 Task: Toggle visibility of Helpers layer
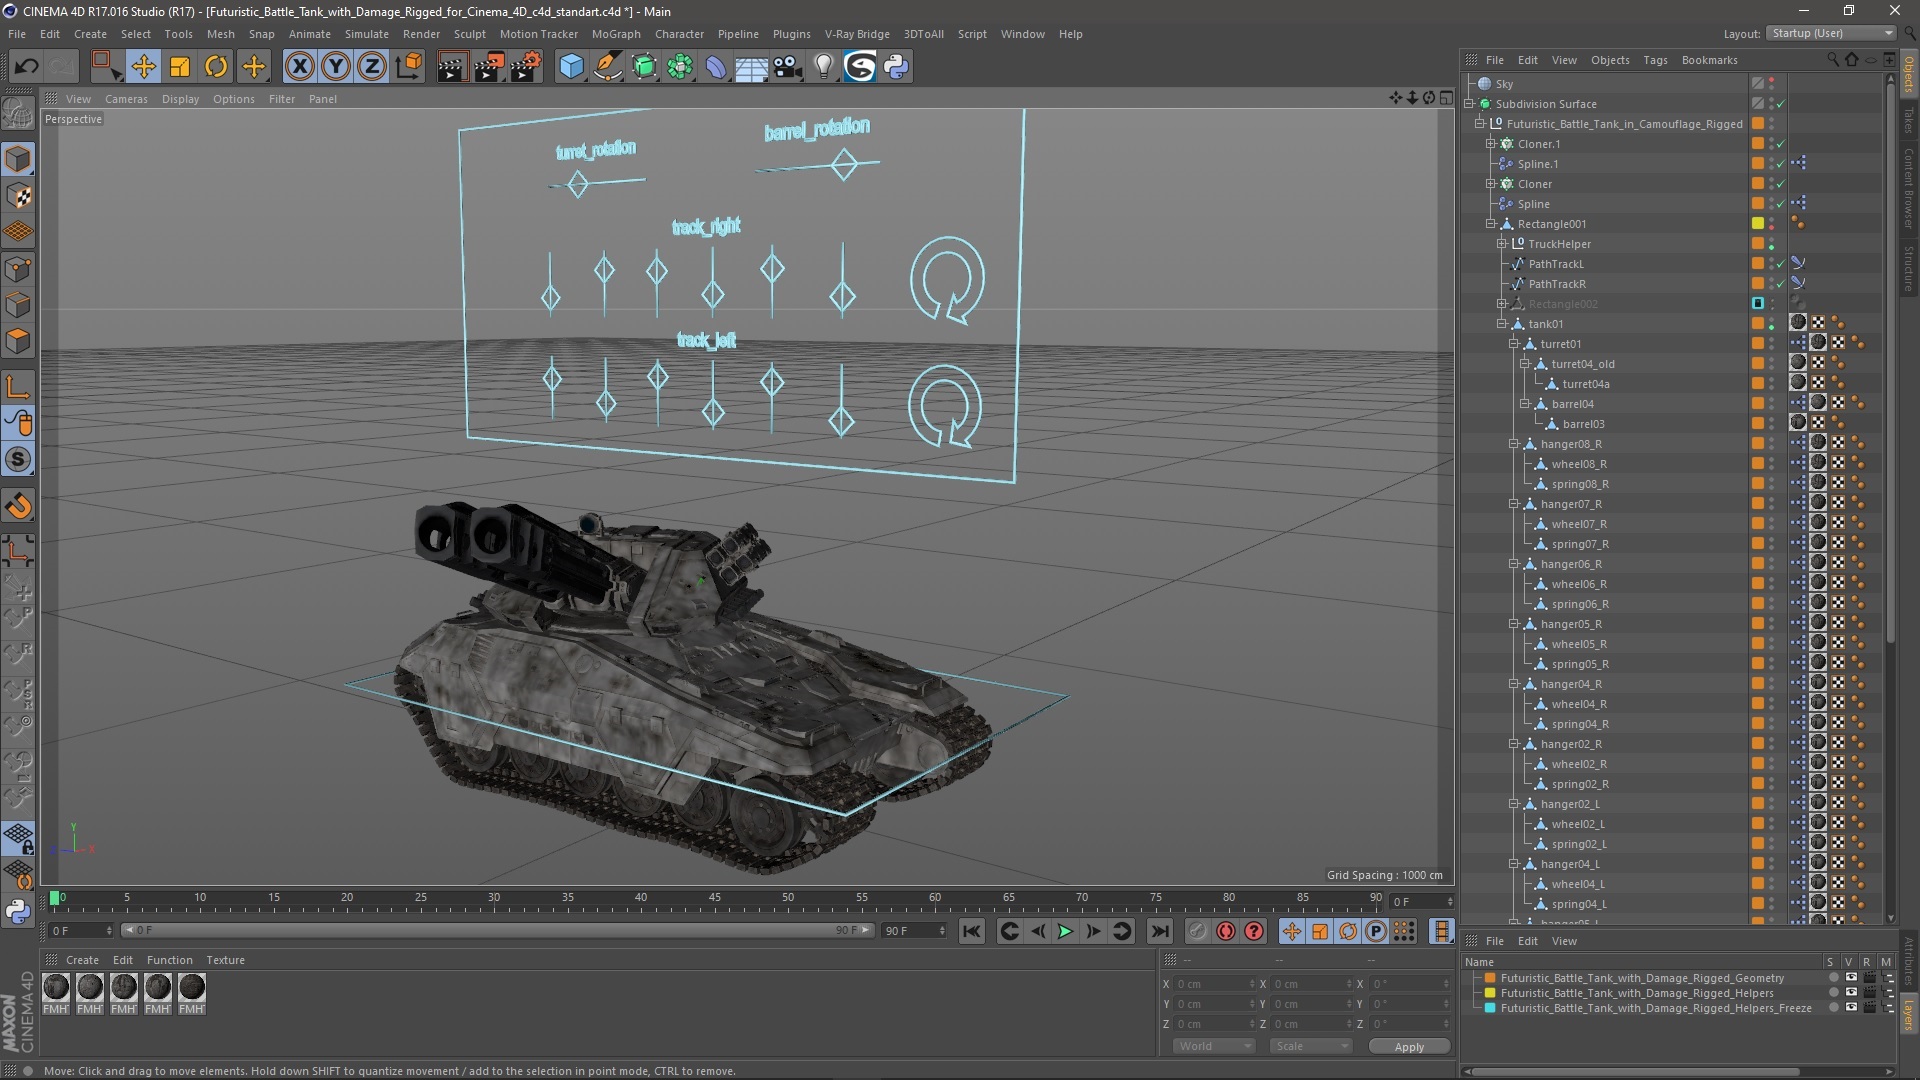click(1850, 993)
